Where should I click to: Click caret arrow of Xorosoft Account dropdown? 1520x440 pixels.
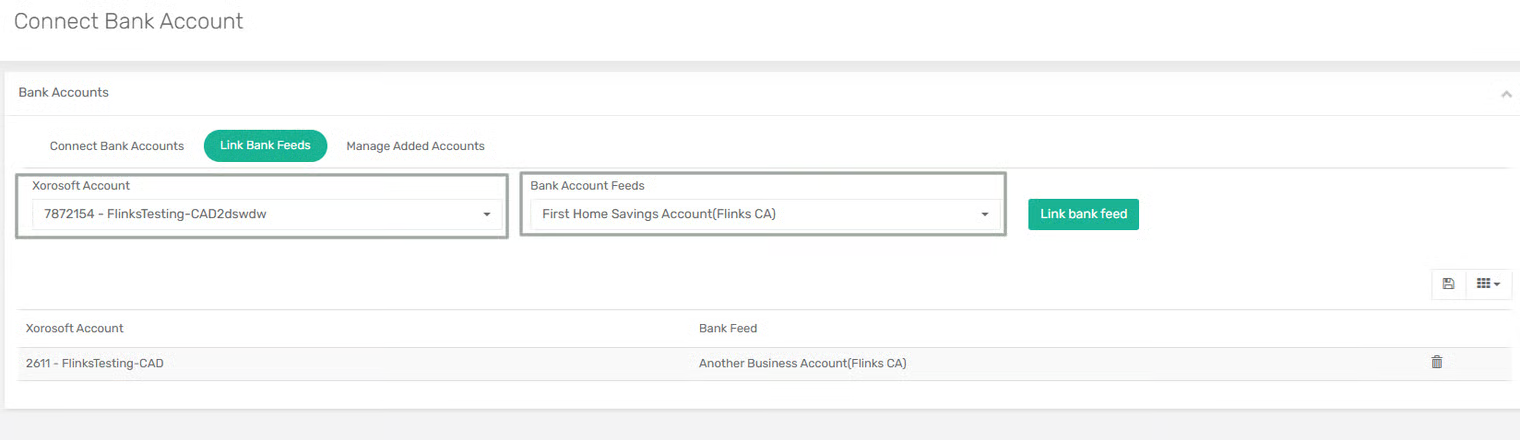(x=487, y=214)
